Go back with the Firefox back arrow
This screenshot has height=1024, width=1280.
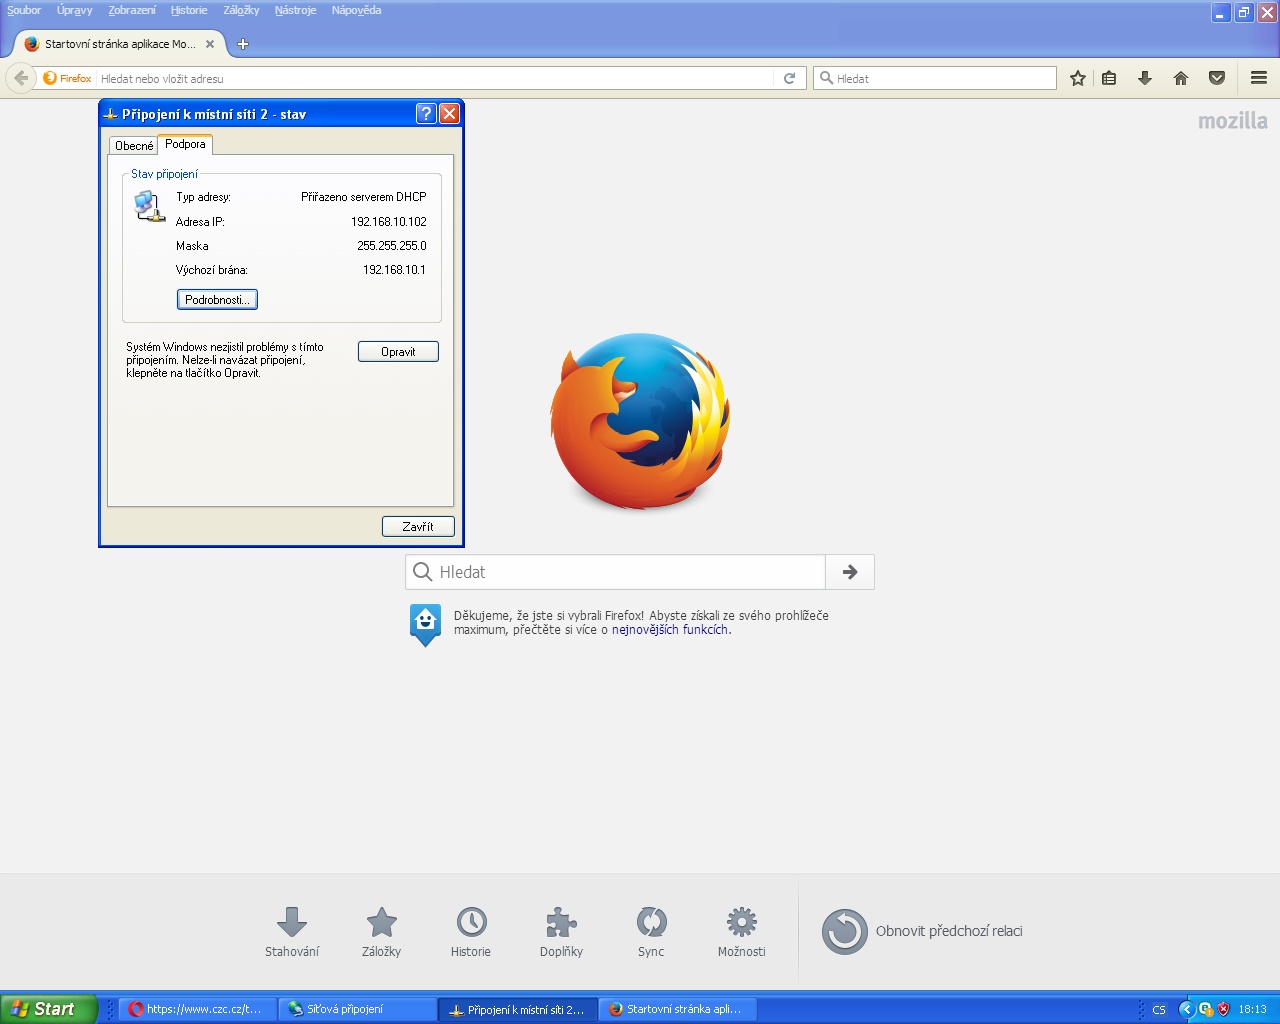pyautogui.click(x=21, y=78)
